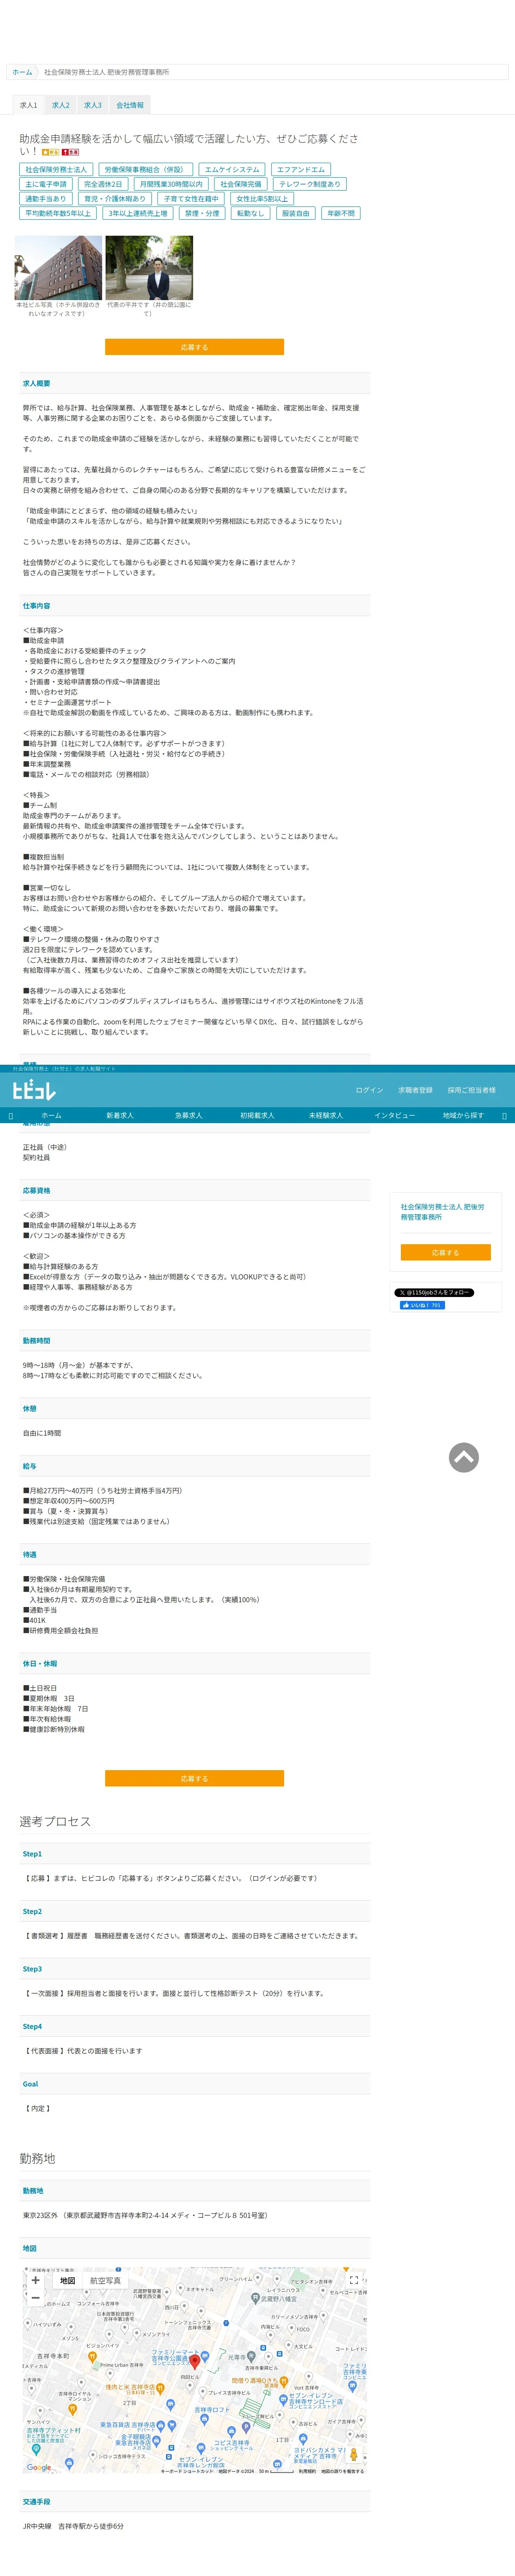Click the ホーム breadcrumb link
The height and width of the screenshot is (2576, 515).
[x=22, y=72]
